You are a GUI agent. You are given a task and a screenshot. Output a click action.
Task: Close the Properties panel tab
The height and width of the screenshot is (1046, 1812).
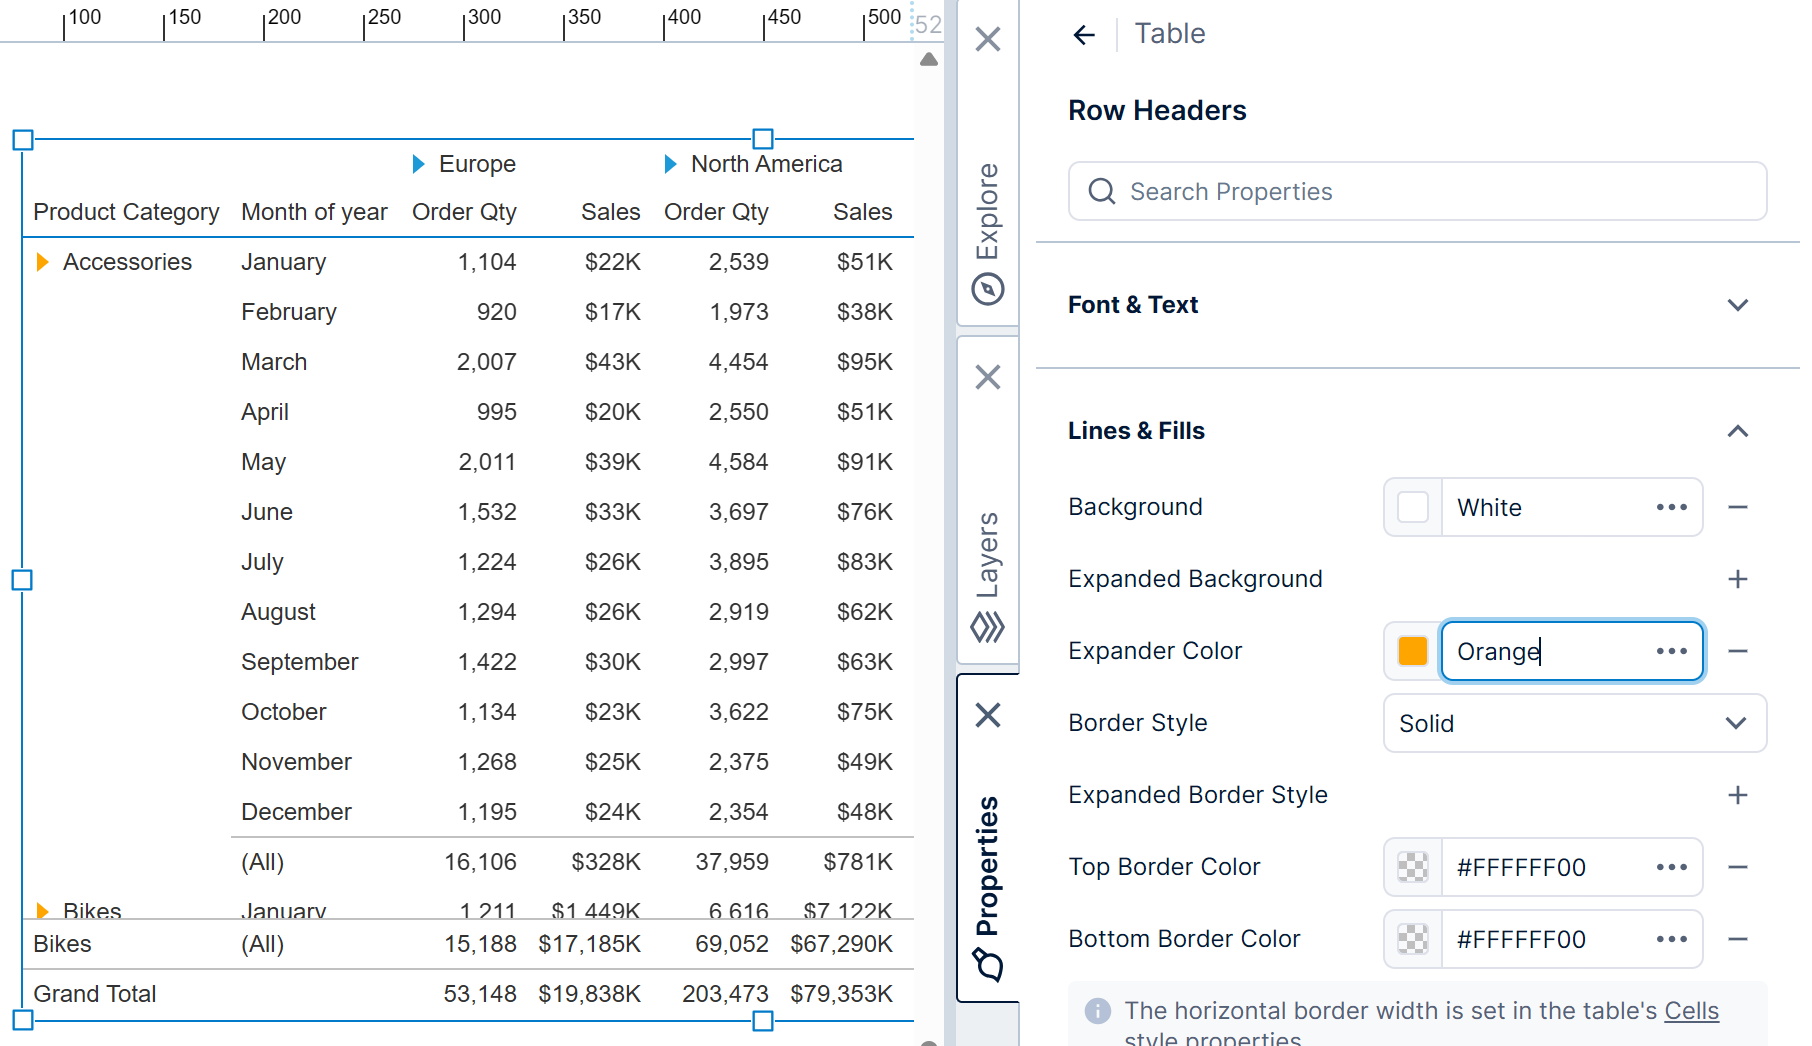(987, 715)
